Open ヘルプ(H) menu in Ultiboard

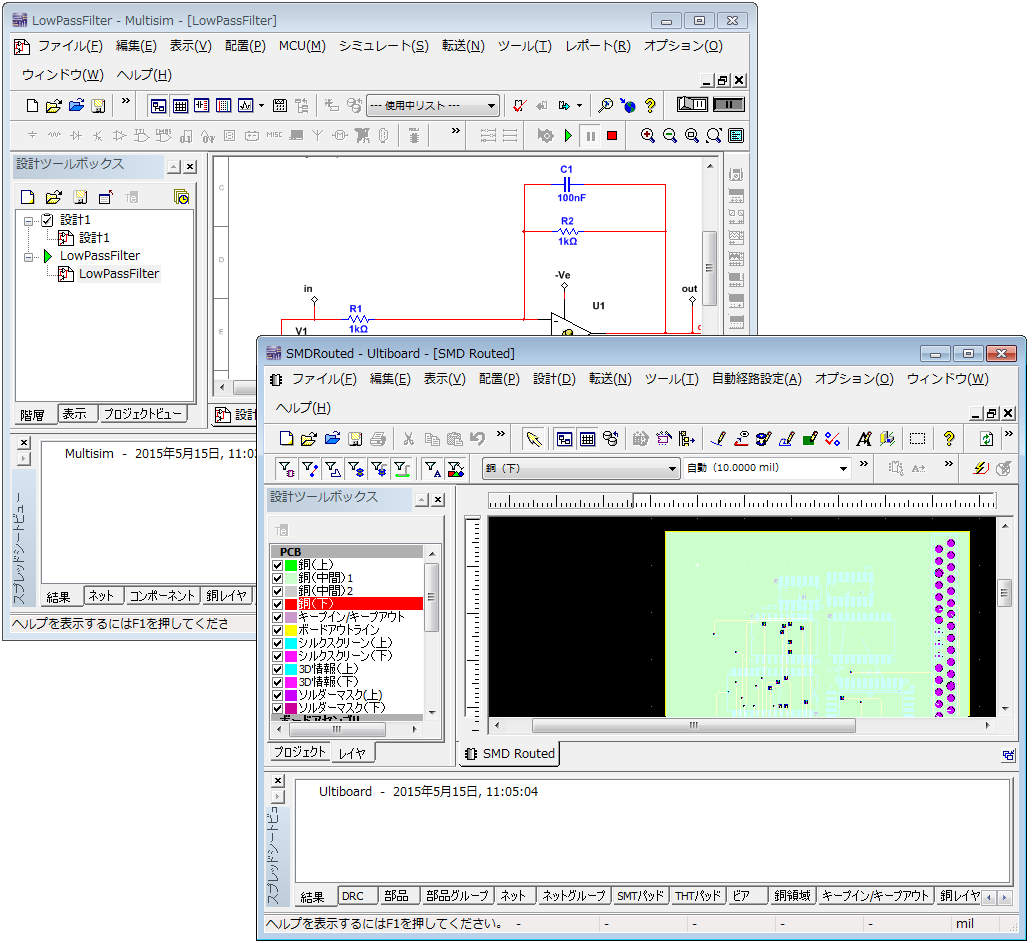303,408
